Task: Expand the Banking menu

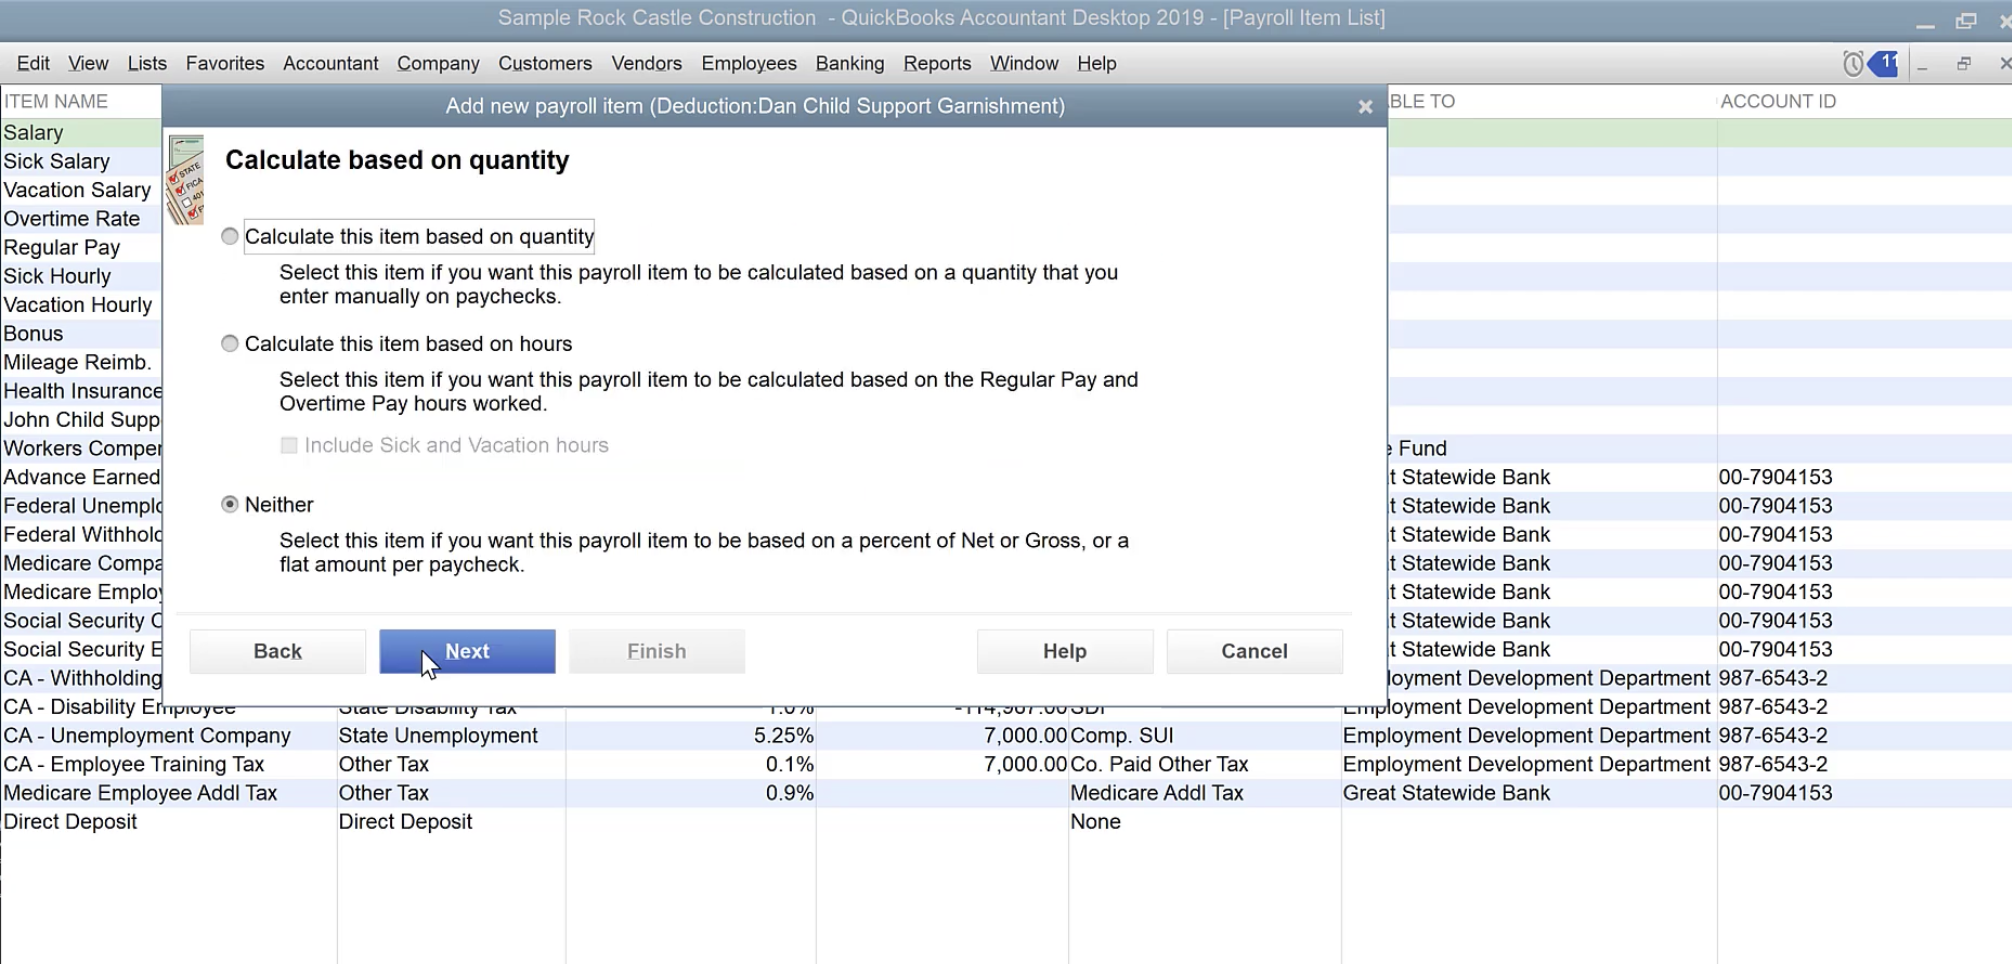Action: coord(849,64)
